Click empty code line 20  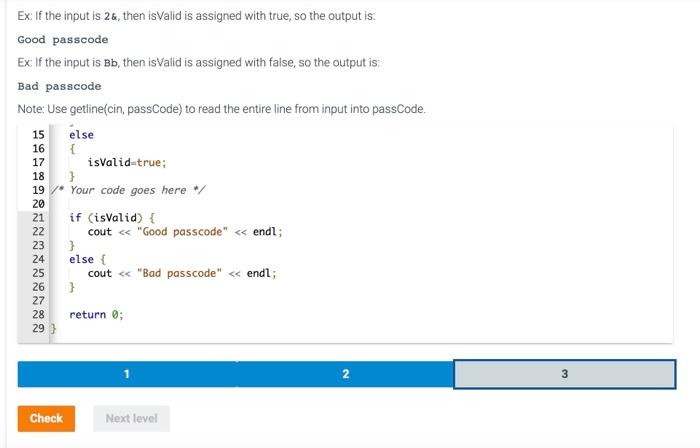(x=361, y=204)
